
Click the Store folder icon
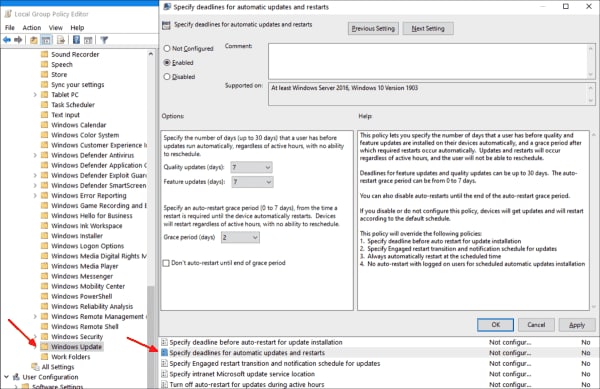coord(44,74)
